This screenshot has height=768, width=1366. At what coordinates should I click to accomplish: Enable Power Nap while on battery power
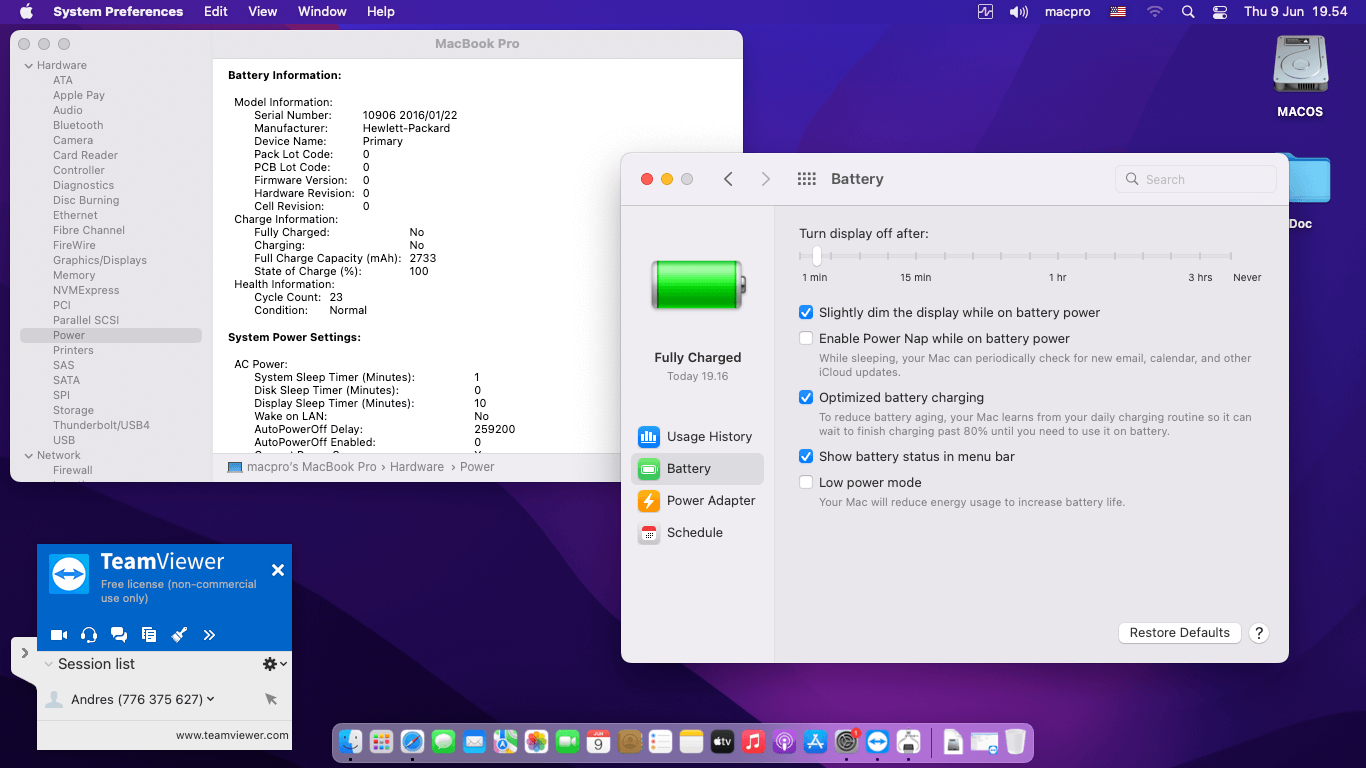(x=806, y=338)
